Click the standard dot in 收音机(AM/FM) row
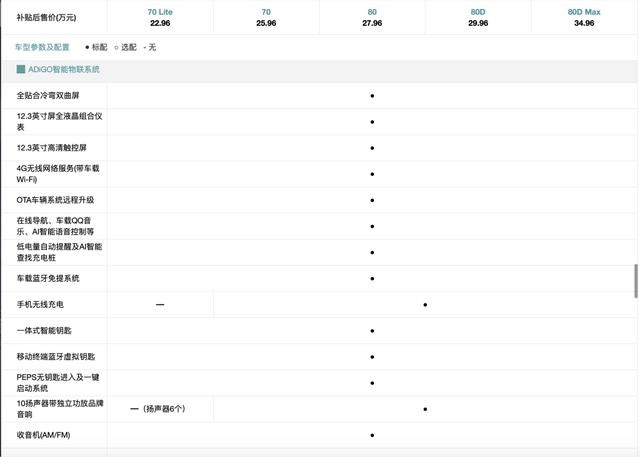 coord(372,435)
